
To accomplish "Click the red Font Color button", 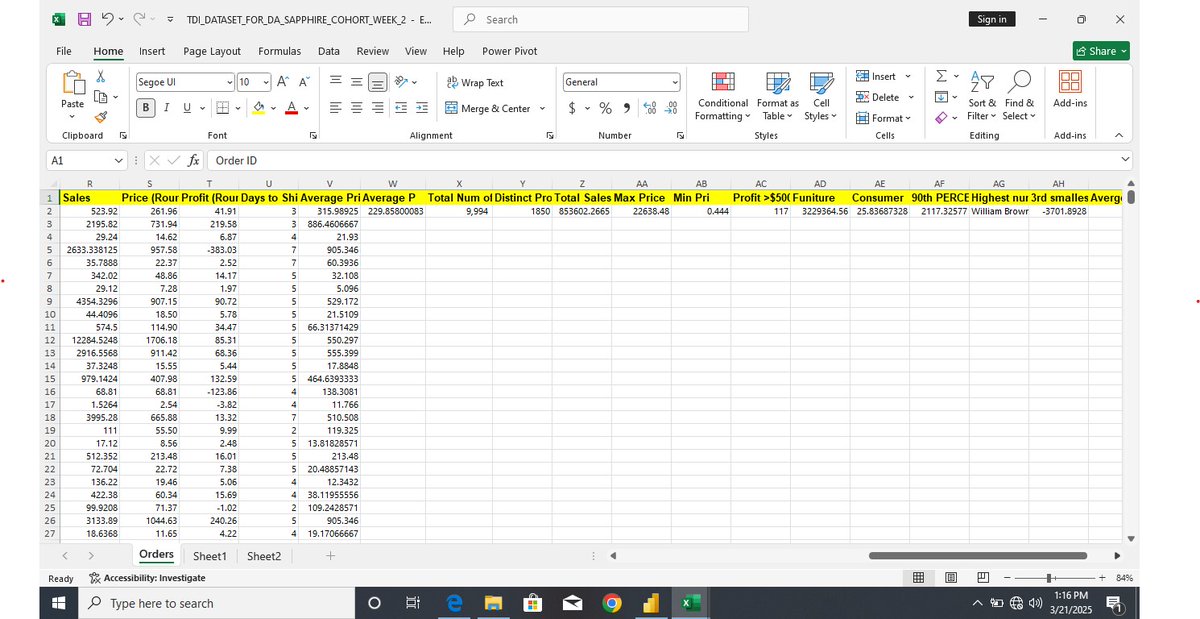I will [x=291, y=108].
